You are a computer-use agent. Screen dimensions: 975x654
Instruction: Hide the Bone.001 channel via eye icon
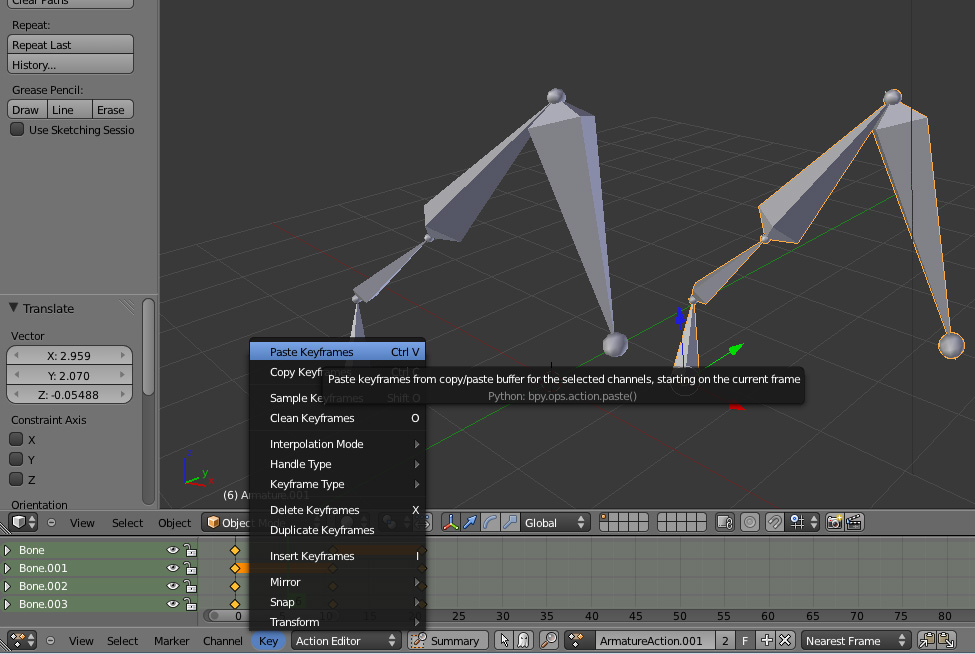[173, 568]
